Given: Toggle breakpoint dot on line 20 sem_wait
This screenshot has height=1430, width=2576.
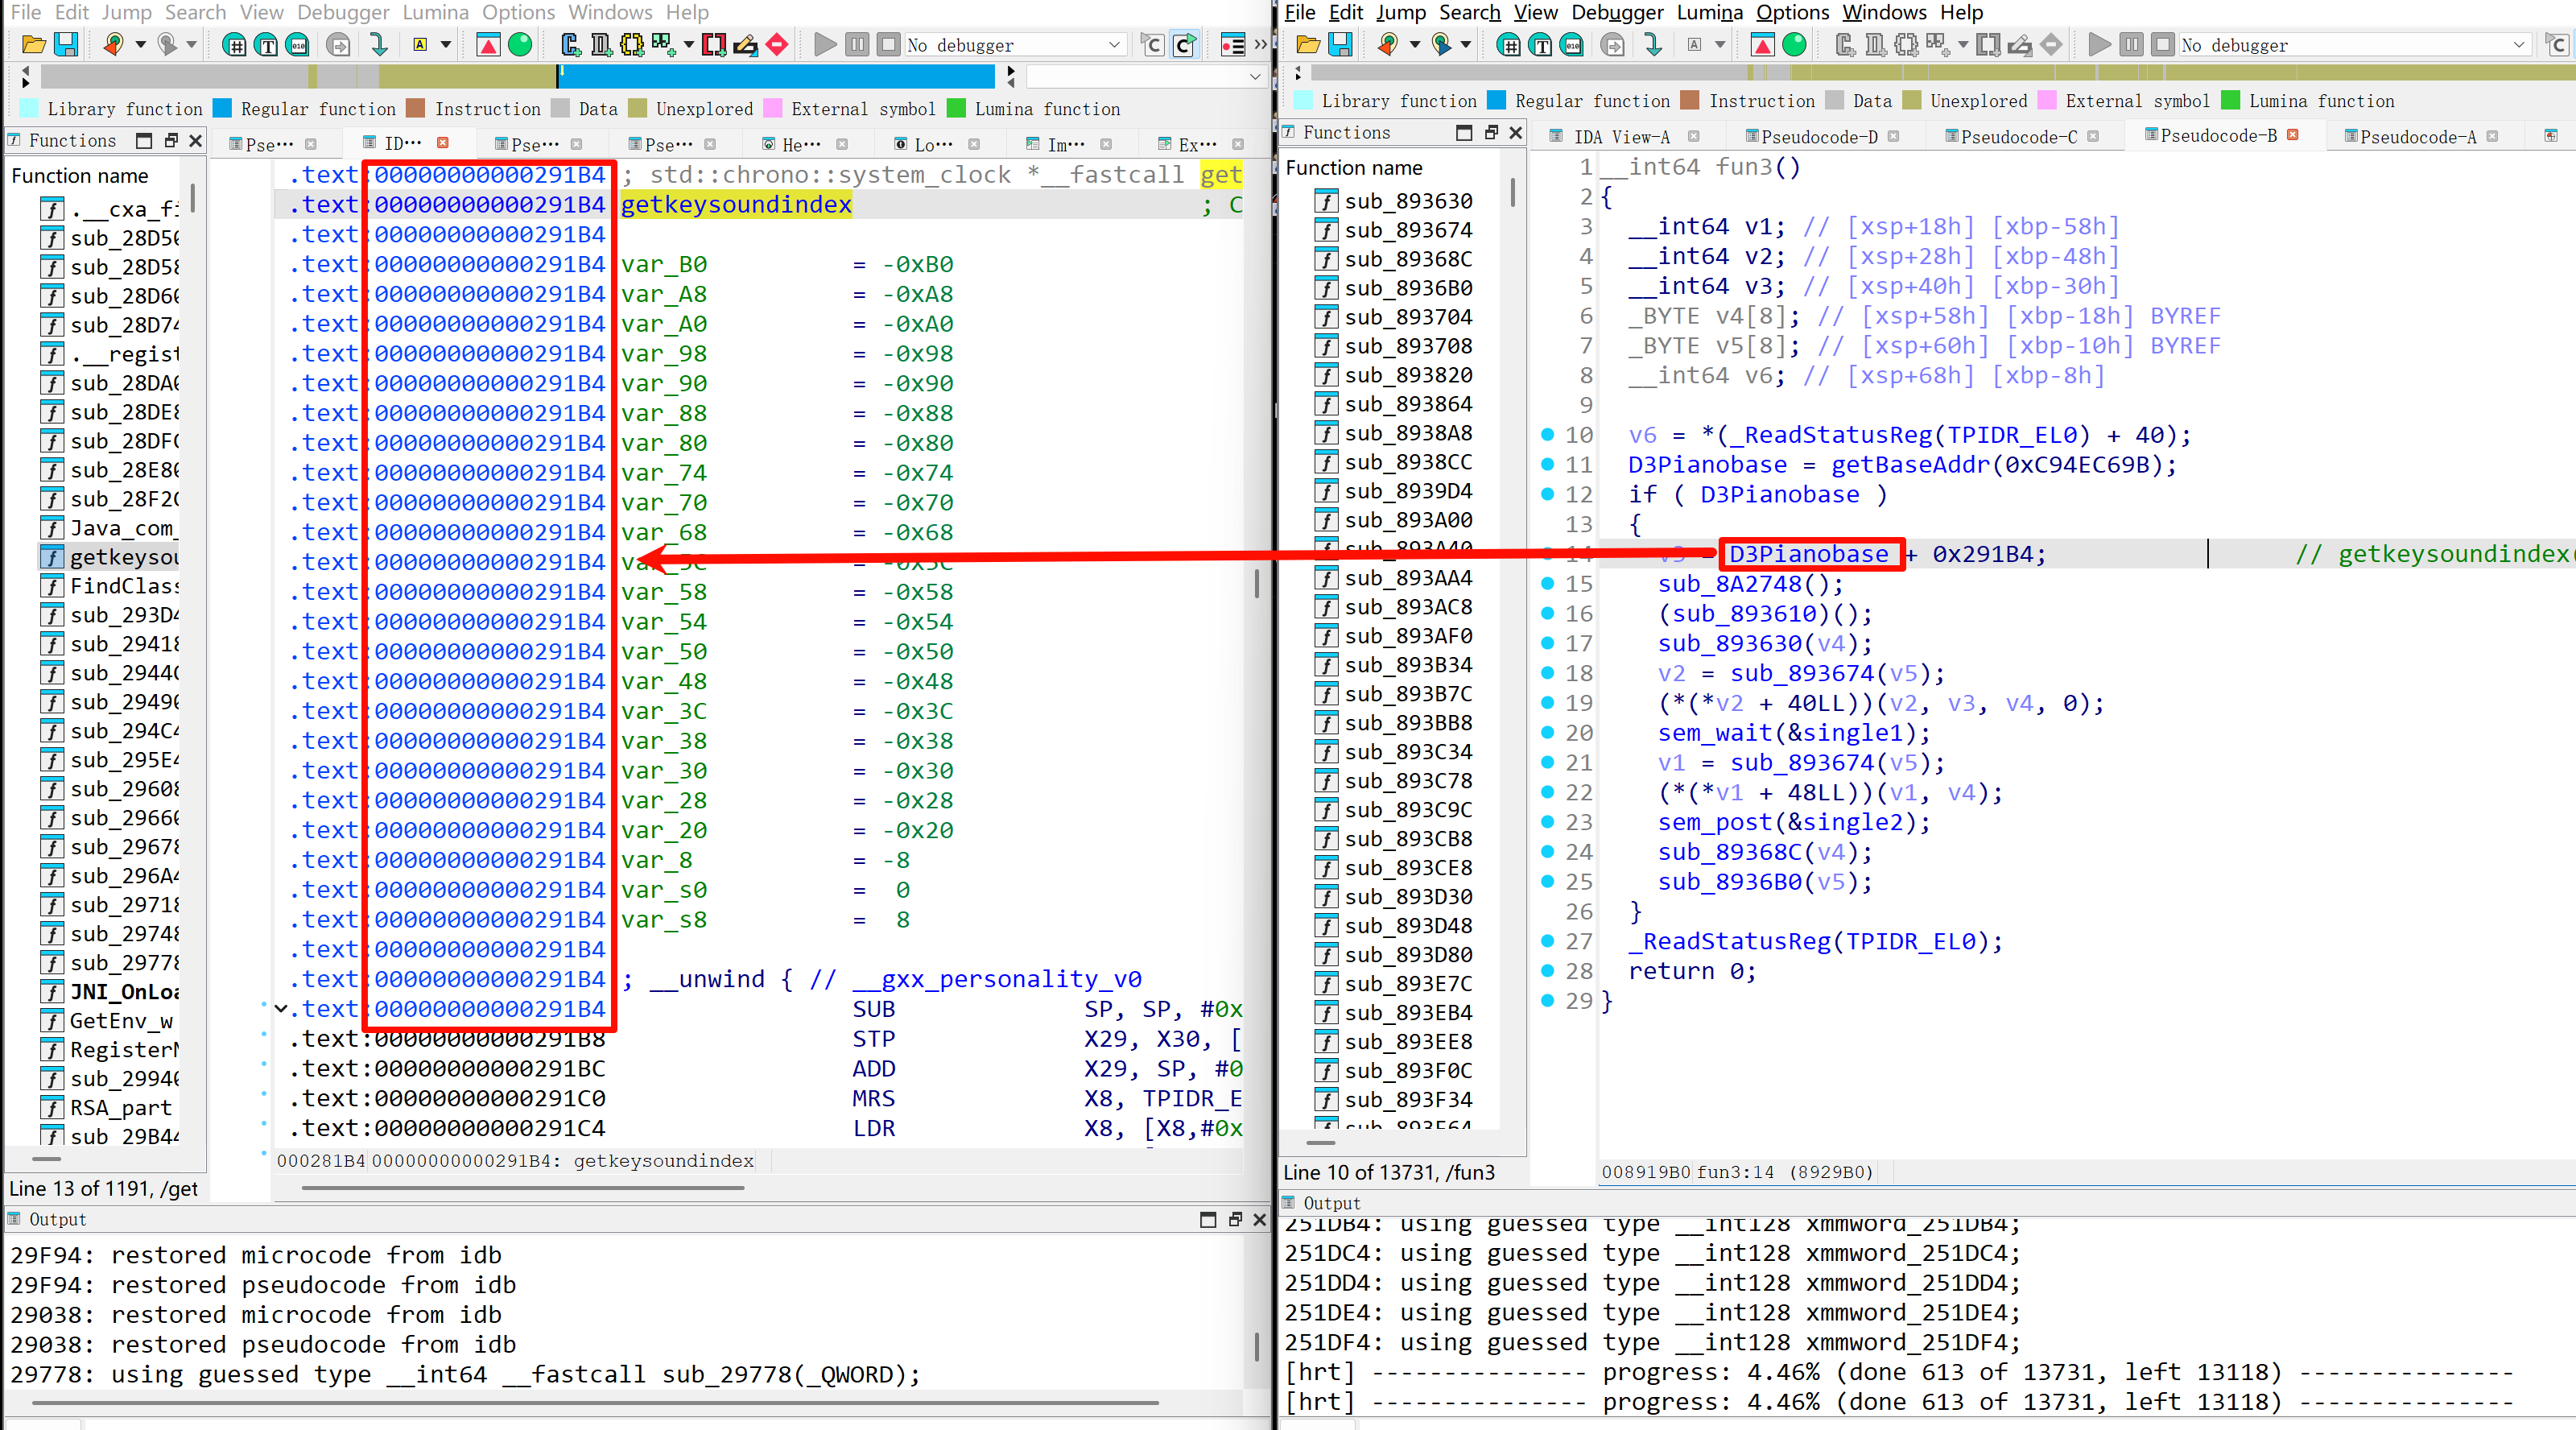Looking at the screenshot, I should (x=1547, y=733).
